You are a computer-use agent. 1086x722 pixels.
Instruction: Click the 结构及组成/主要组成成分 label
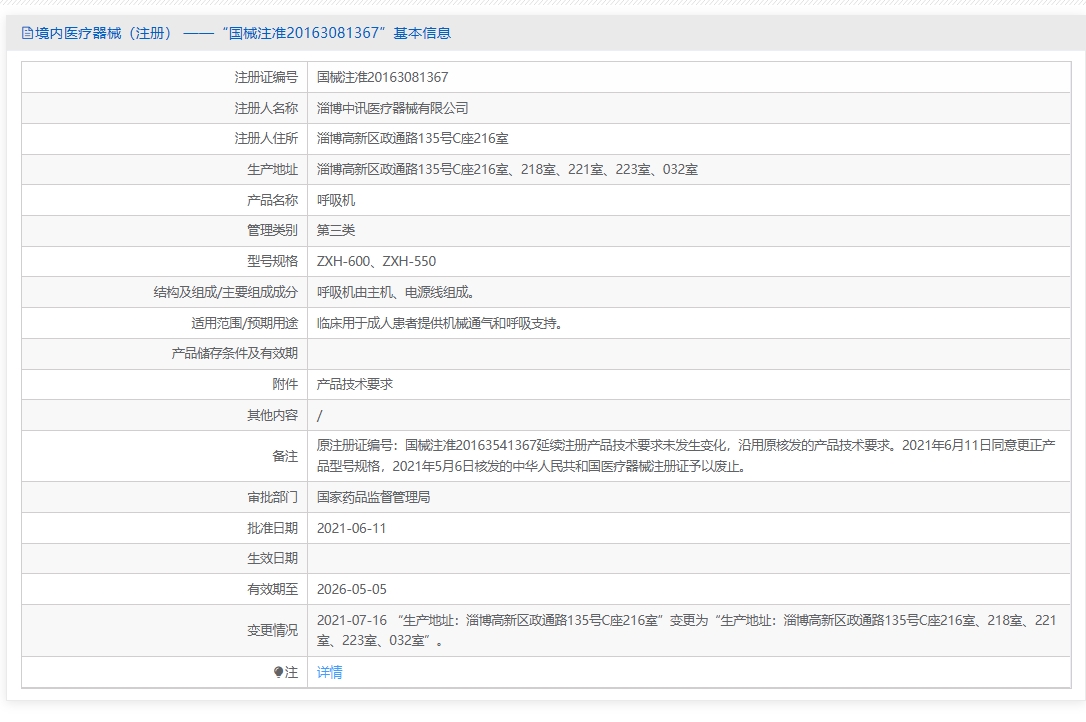point(226,292)
